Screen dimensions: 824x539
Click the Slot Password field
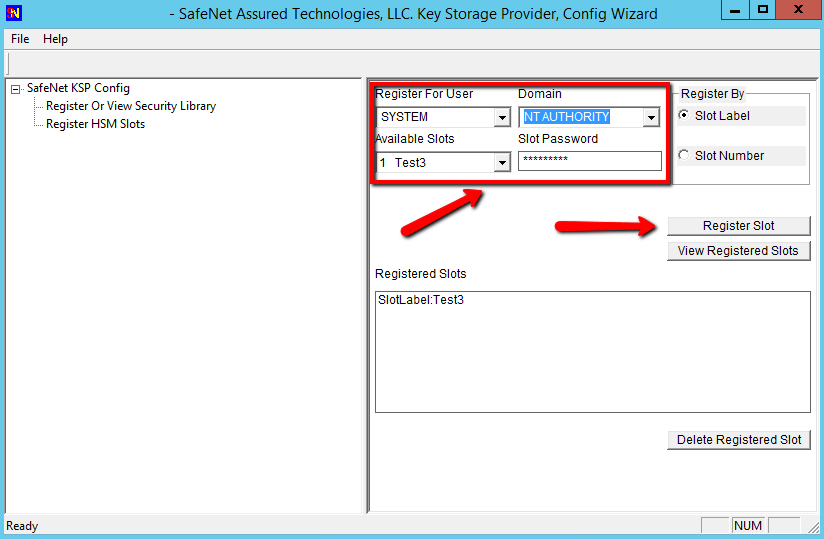click(589, 161)
